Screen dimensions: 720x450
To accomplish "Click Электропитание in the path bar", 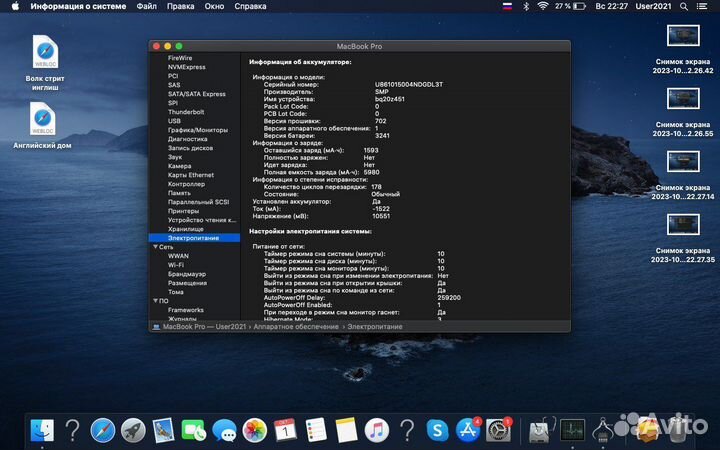I will (x=375, y=326).
